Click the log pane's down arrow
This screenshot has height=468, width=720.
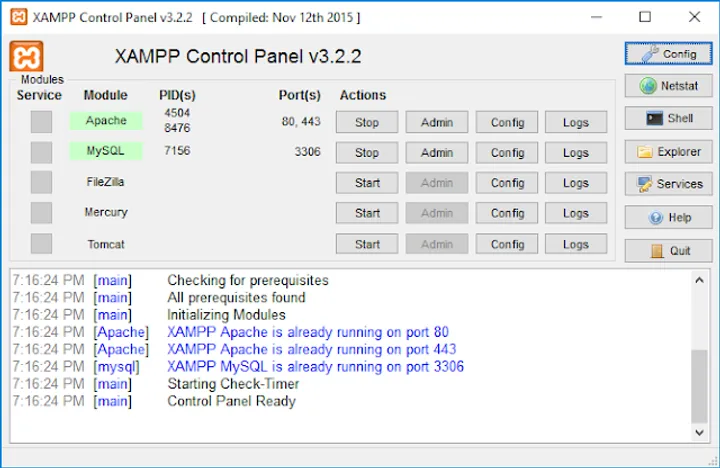point(699,432)
